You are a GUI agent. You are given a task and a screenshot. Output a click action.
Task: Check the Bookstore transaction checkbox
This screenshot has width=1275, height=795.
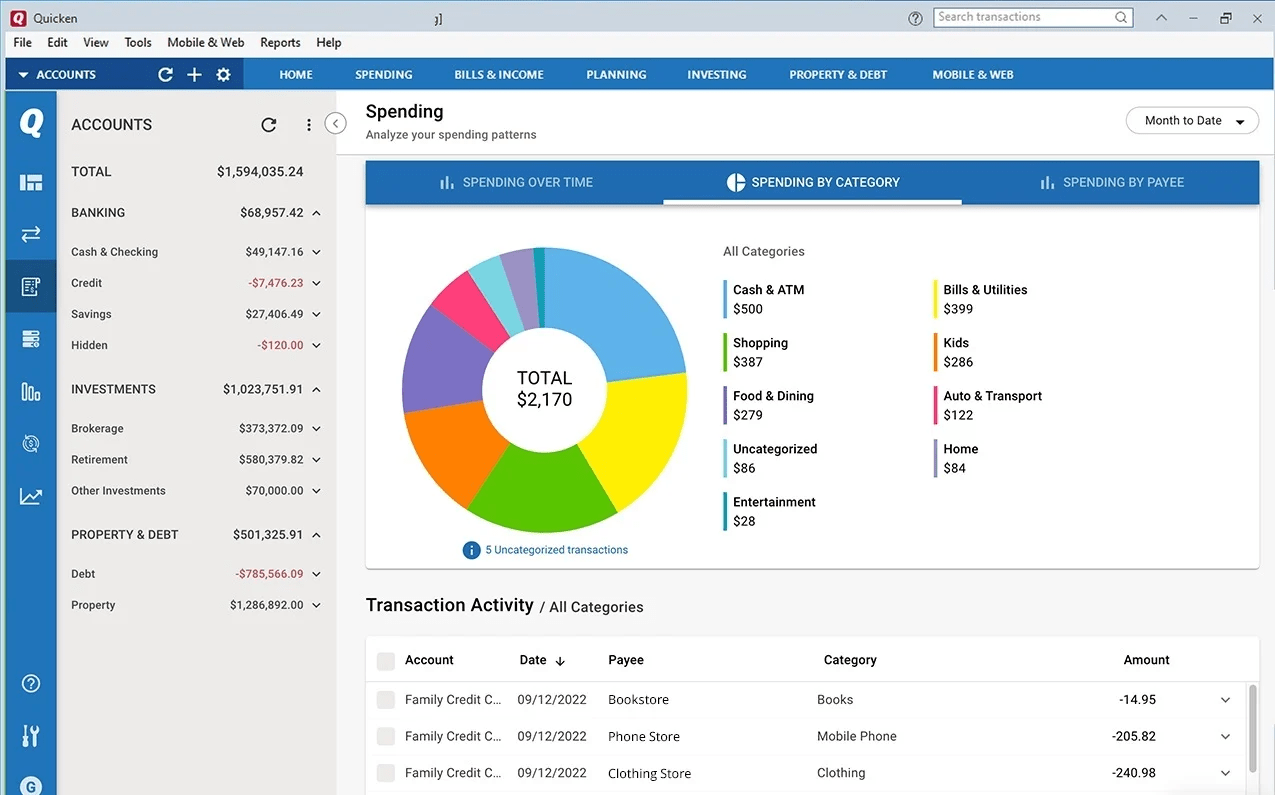tap(385, 700)
